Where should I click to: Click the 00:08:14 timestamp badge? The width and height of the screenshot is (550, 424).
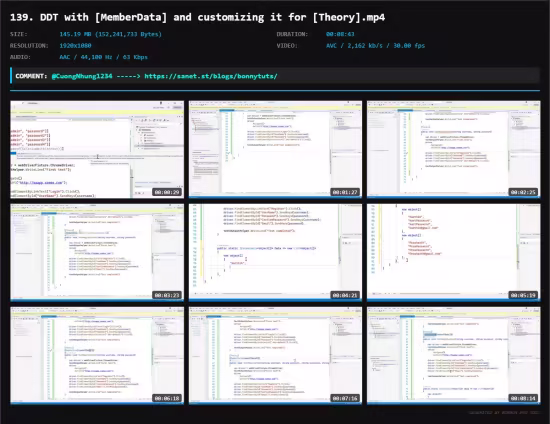(x=523, y=398)
